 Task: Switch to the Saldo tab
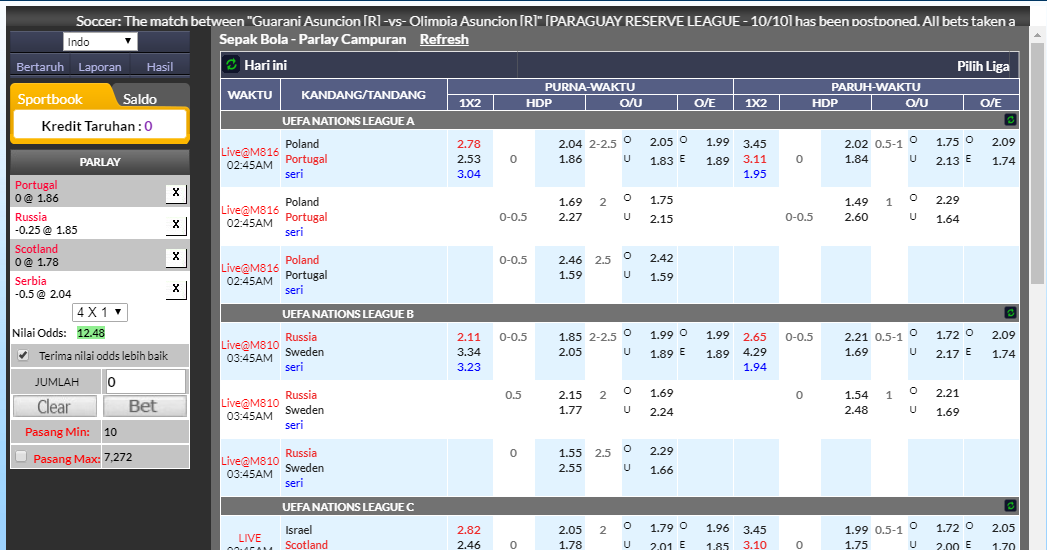click(x=140, y=99)
